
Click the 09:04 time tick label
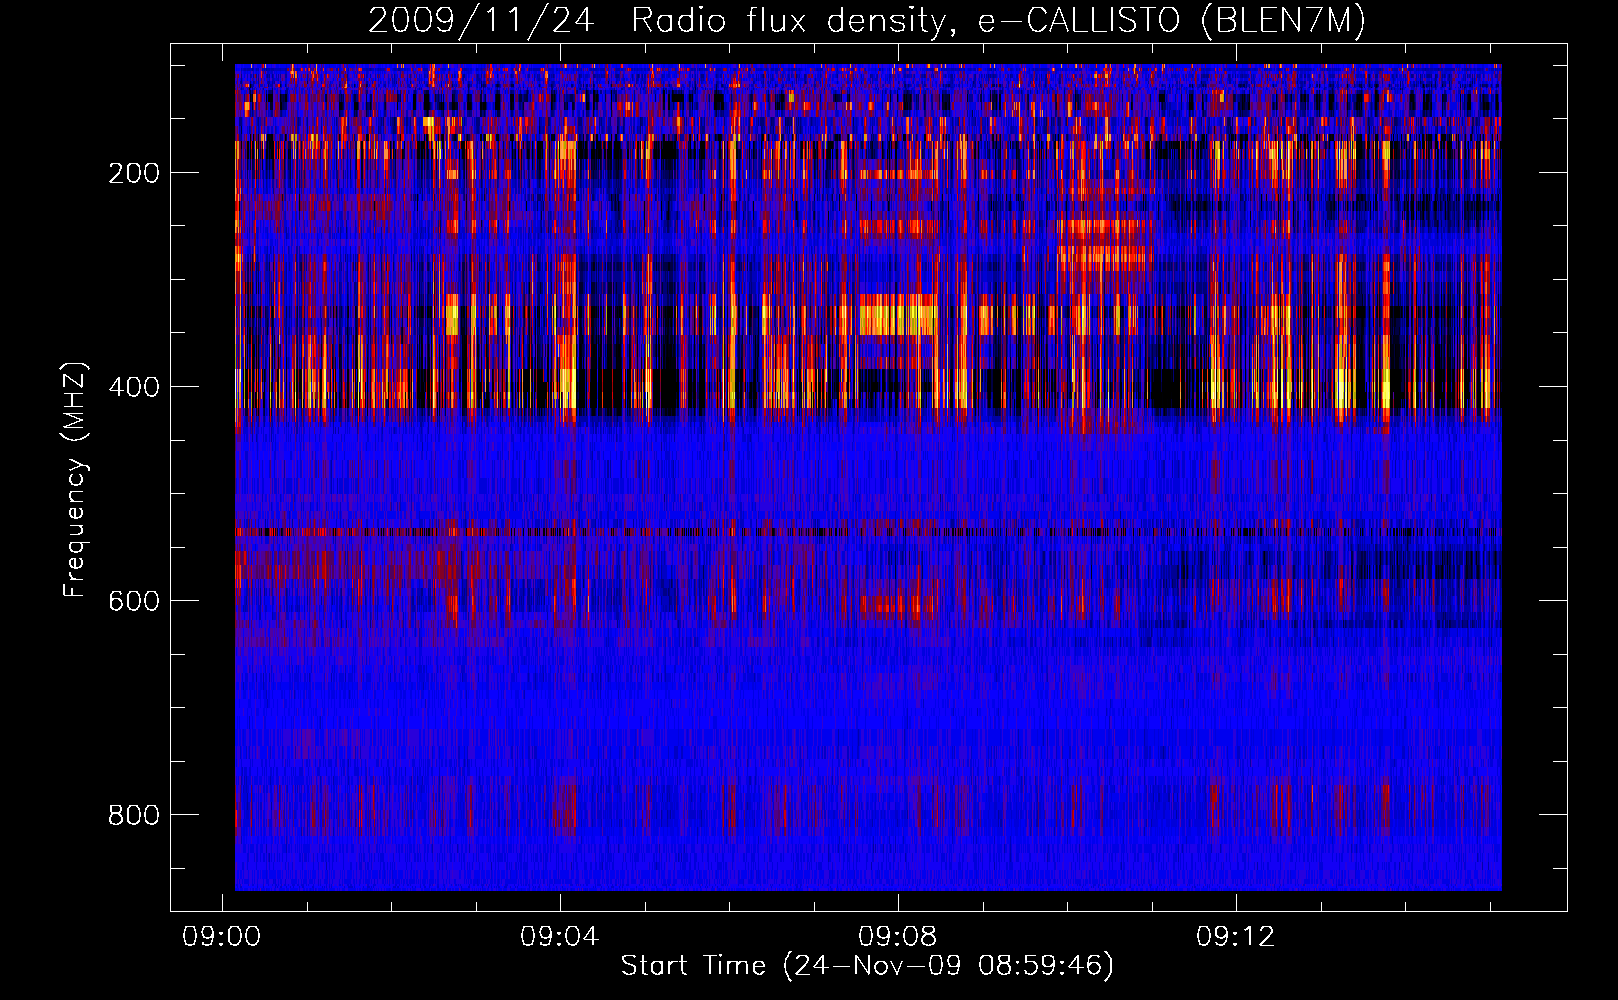[x=559, y=936]
